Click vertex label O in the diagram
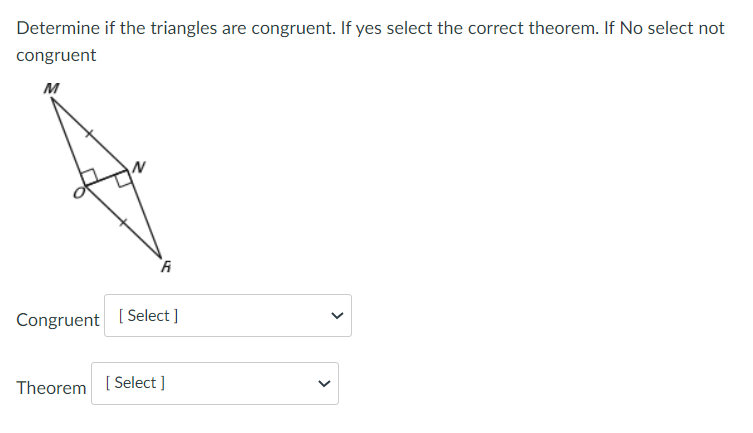 [x=76, y=191]
